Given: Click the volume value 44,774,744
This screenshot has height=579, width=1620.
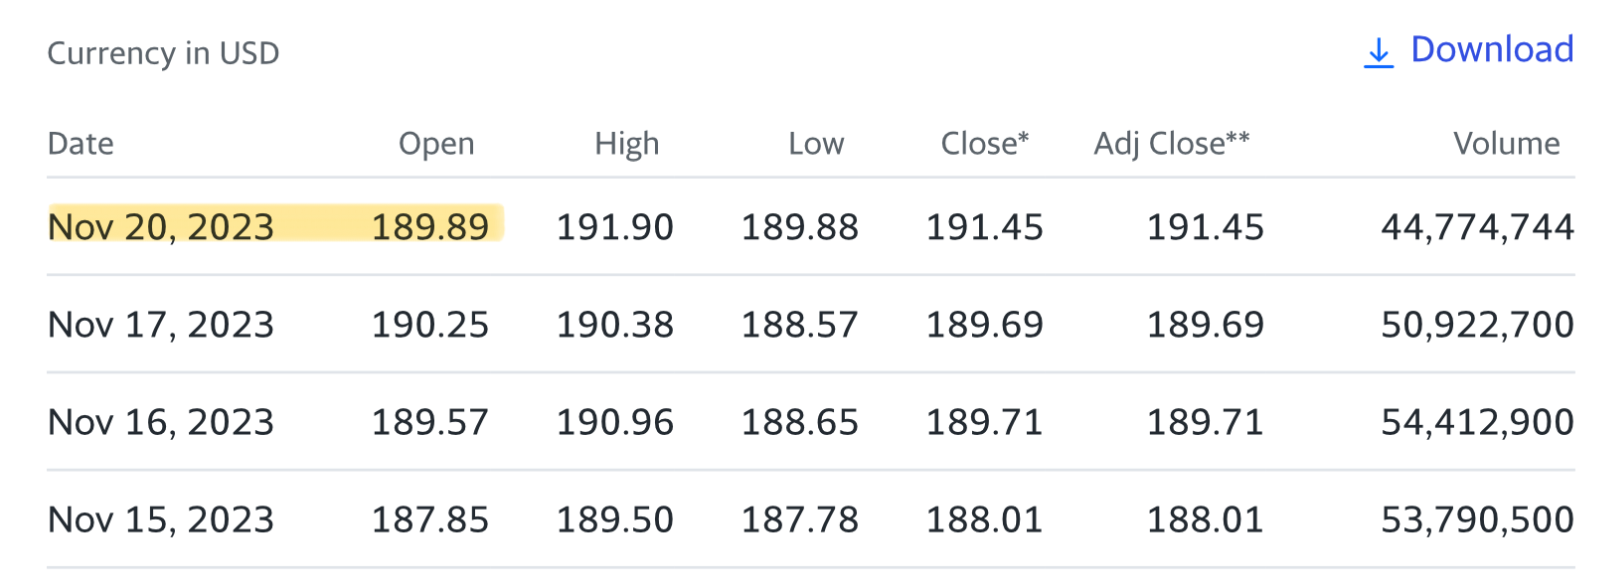Looking at the screenshot, I should pyautogui.click(x=1477, y=228).
